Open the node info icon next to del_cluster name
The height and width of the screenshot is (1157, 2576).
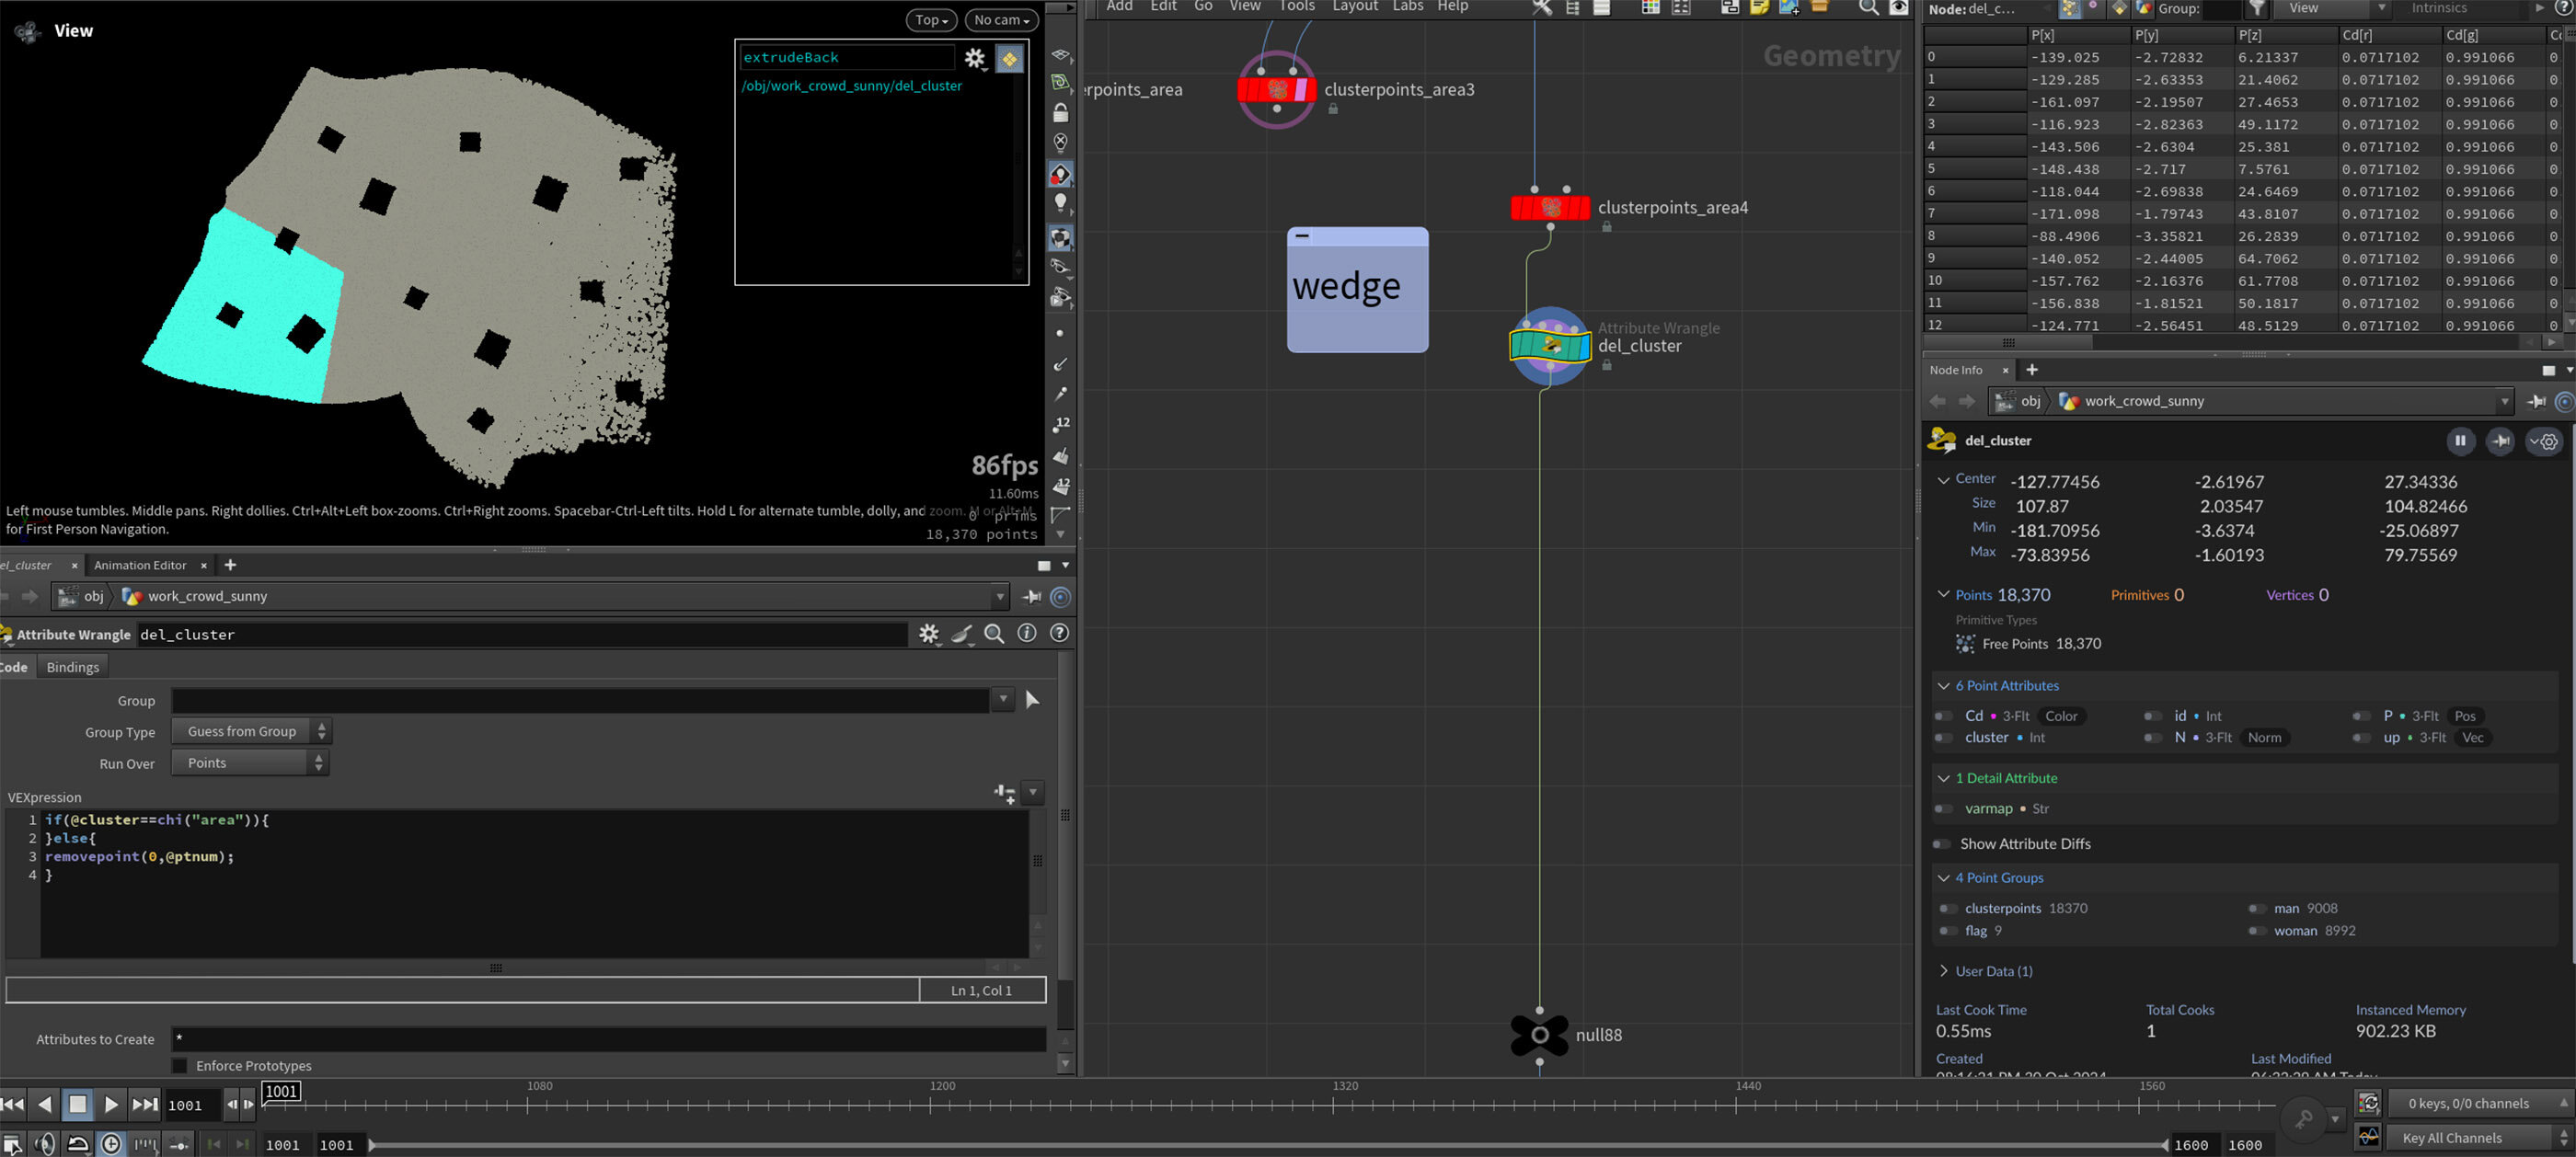[1026, 633]
